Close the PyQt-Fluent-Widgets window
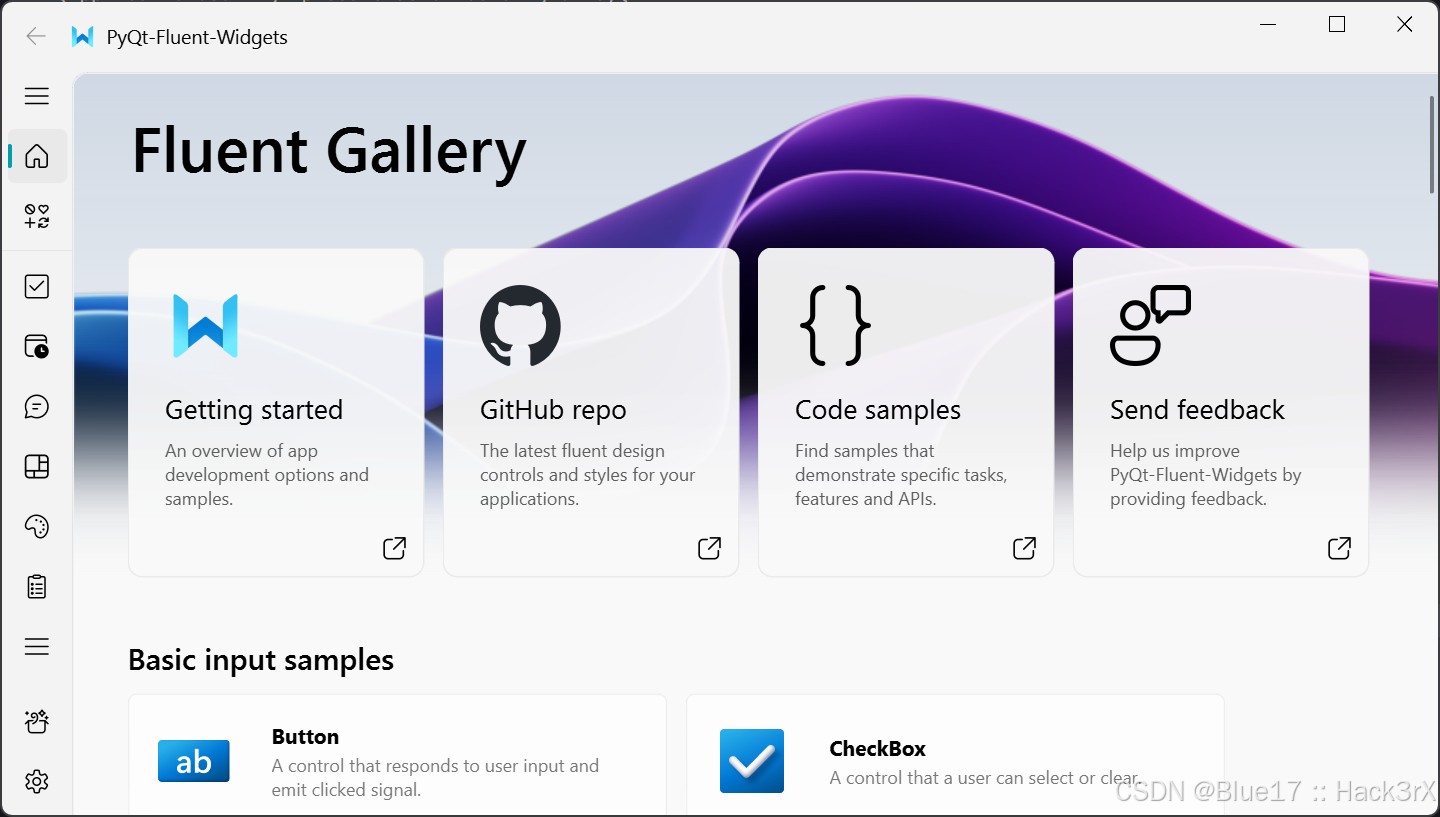The width and height of the screenshot is (1440, 817). [1404, 25]
